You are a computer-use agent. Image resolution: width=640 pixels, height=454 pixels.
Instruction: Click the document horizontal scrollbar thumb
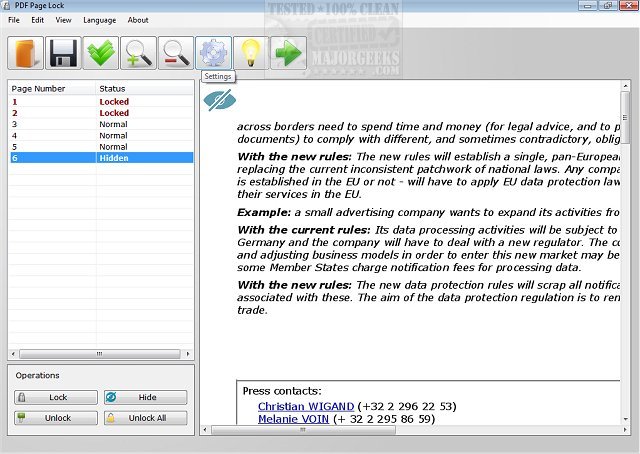click(x=303, y=430)
